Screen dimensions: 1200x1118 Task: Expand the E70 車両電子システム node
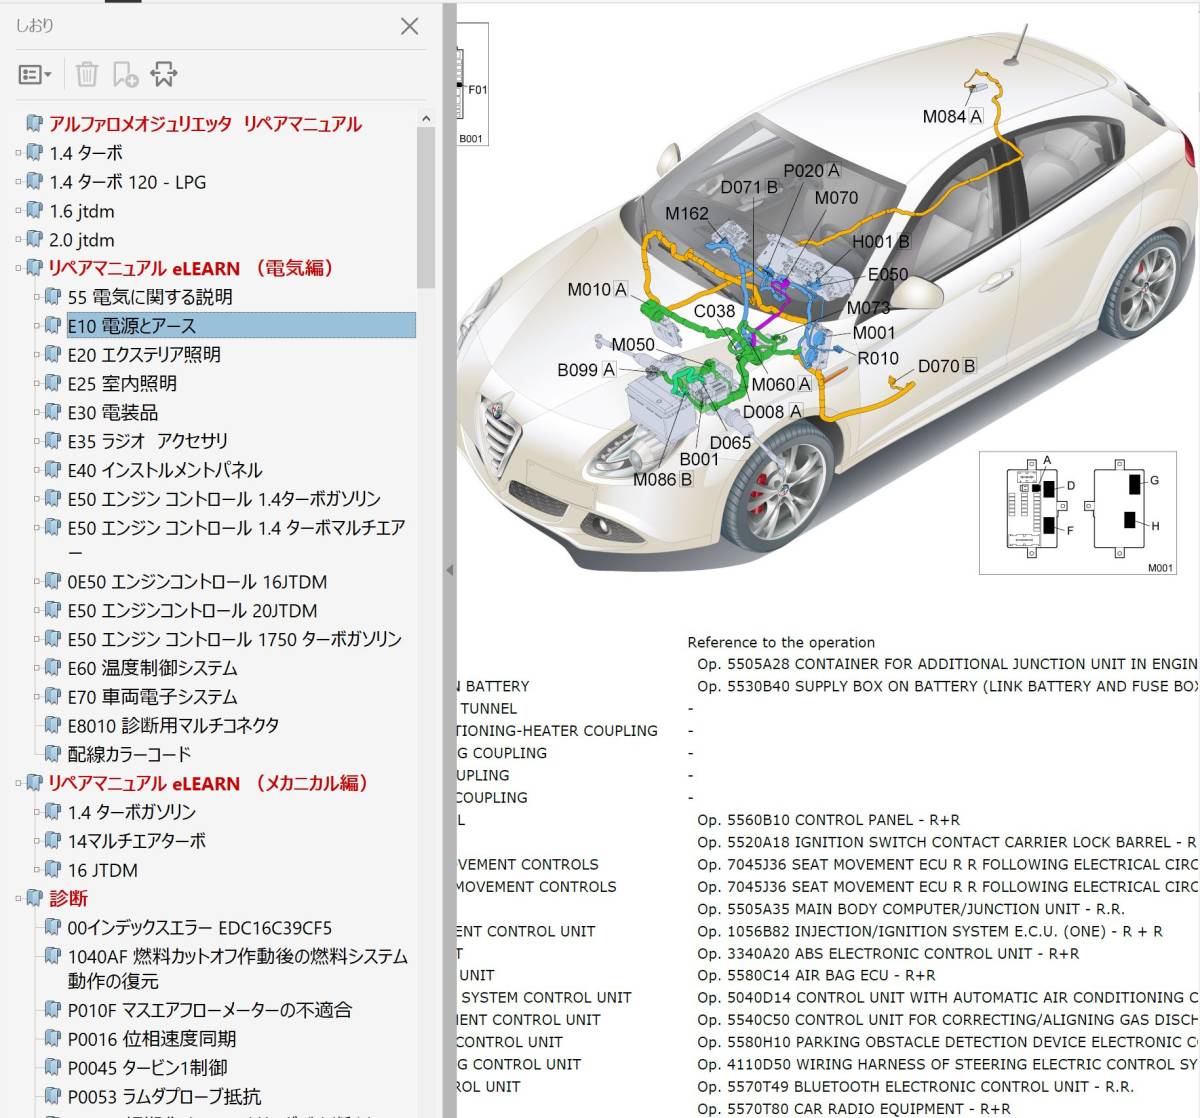pyautogui.click(x=37, y=697)
